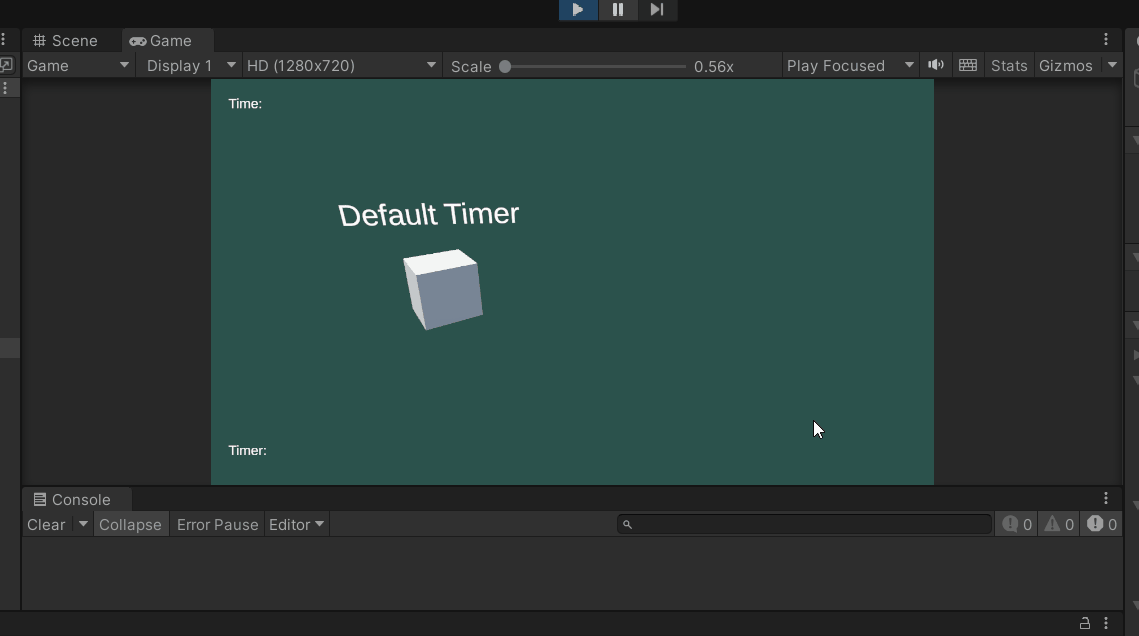1139x636 pixels.
Task: Open the Console tab
Action: (x=72, y=500)
